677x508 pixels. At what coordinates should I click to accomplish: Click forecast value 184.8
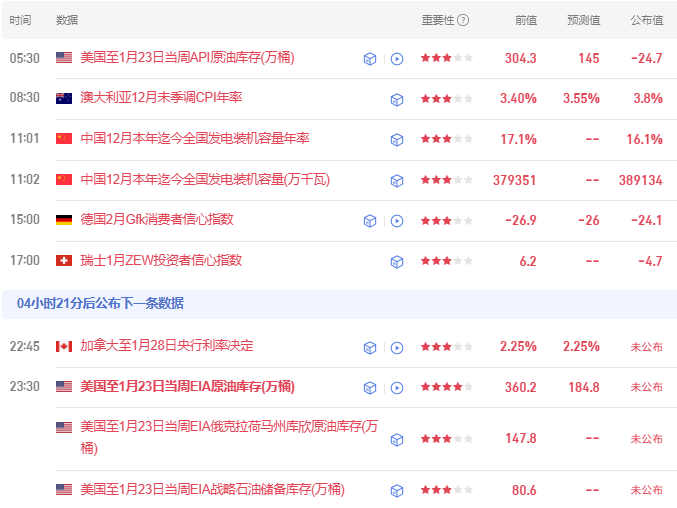point(584,387)
